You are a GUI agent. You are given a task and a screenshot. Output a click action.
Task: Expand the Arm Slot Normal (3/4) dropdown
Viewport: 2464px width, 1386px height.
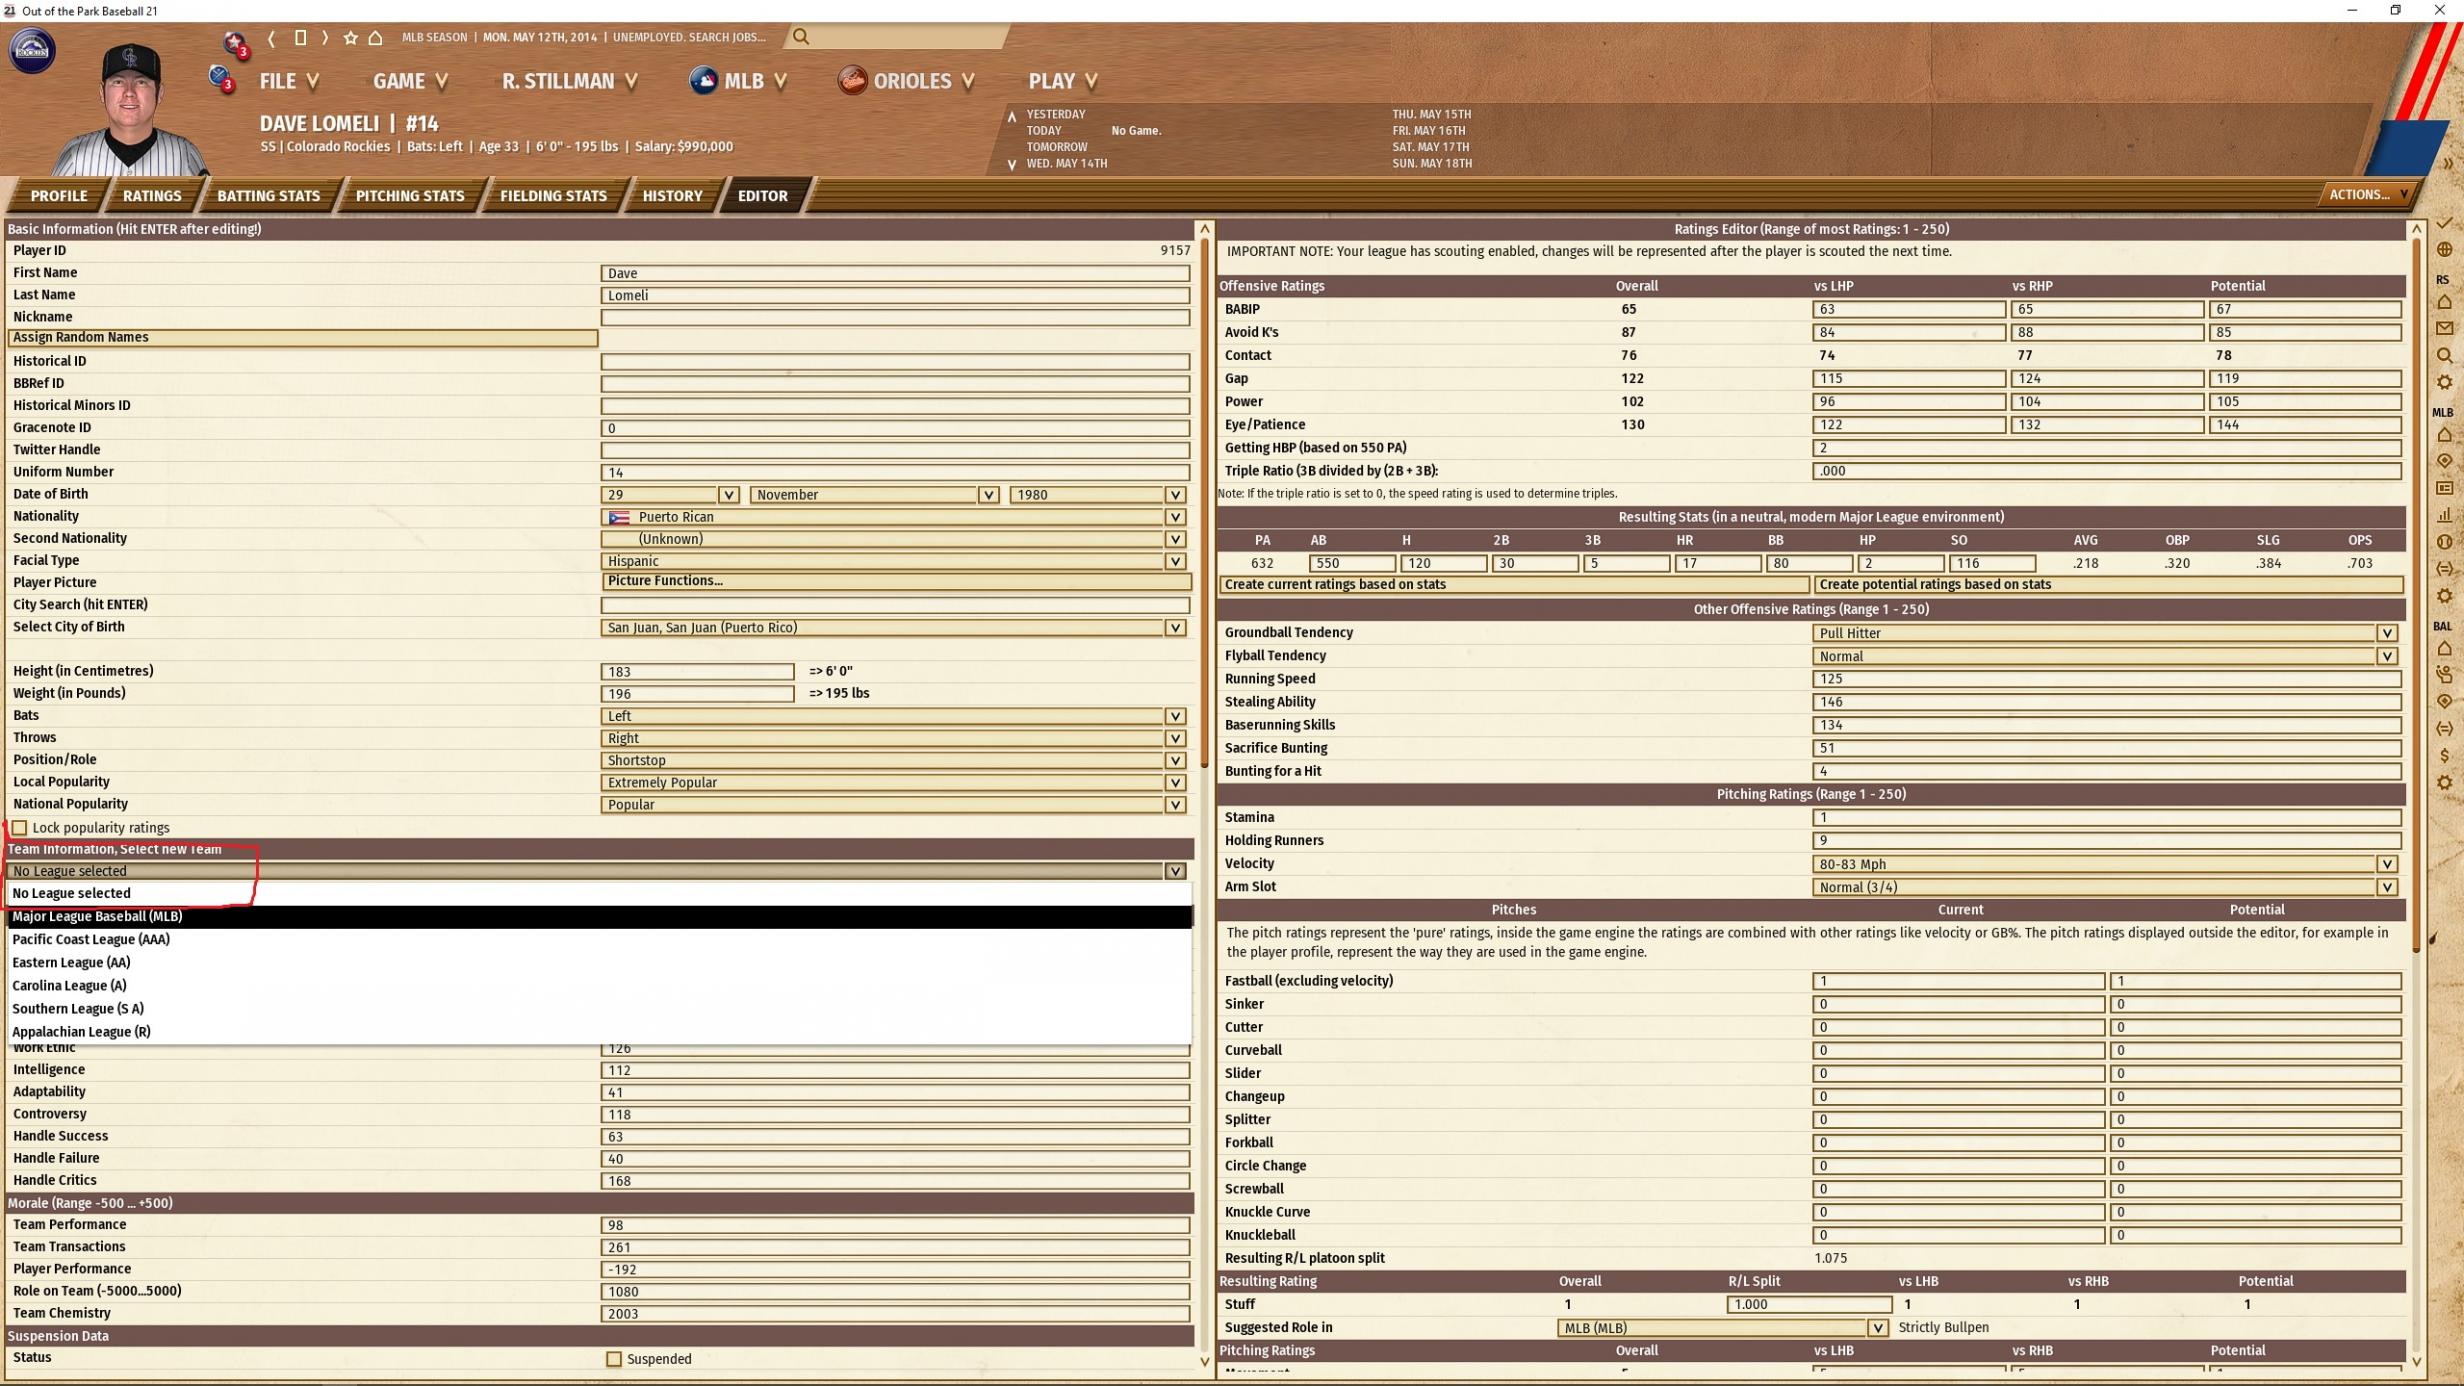tap(2105, 887)
